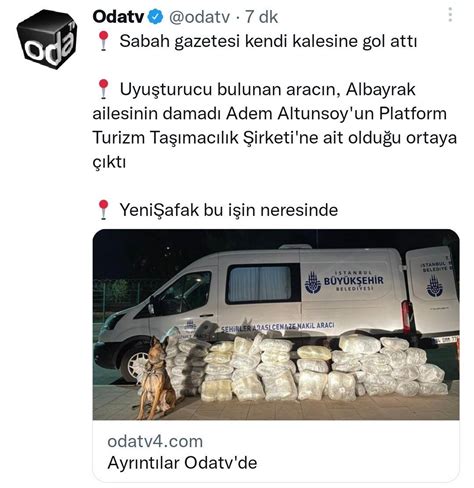Click the Odatv display name
The height and width of the screenshot is (488, 474).
(119, 17)
